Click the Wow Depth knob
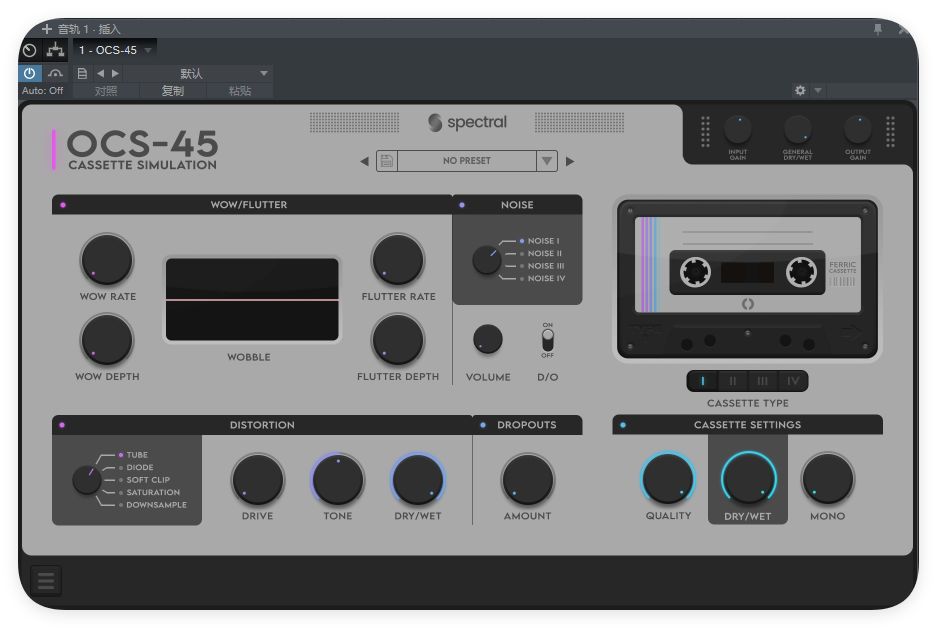The width and height of the screenshot is (937, 628). 107,340
